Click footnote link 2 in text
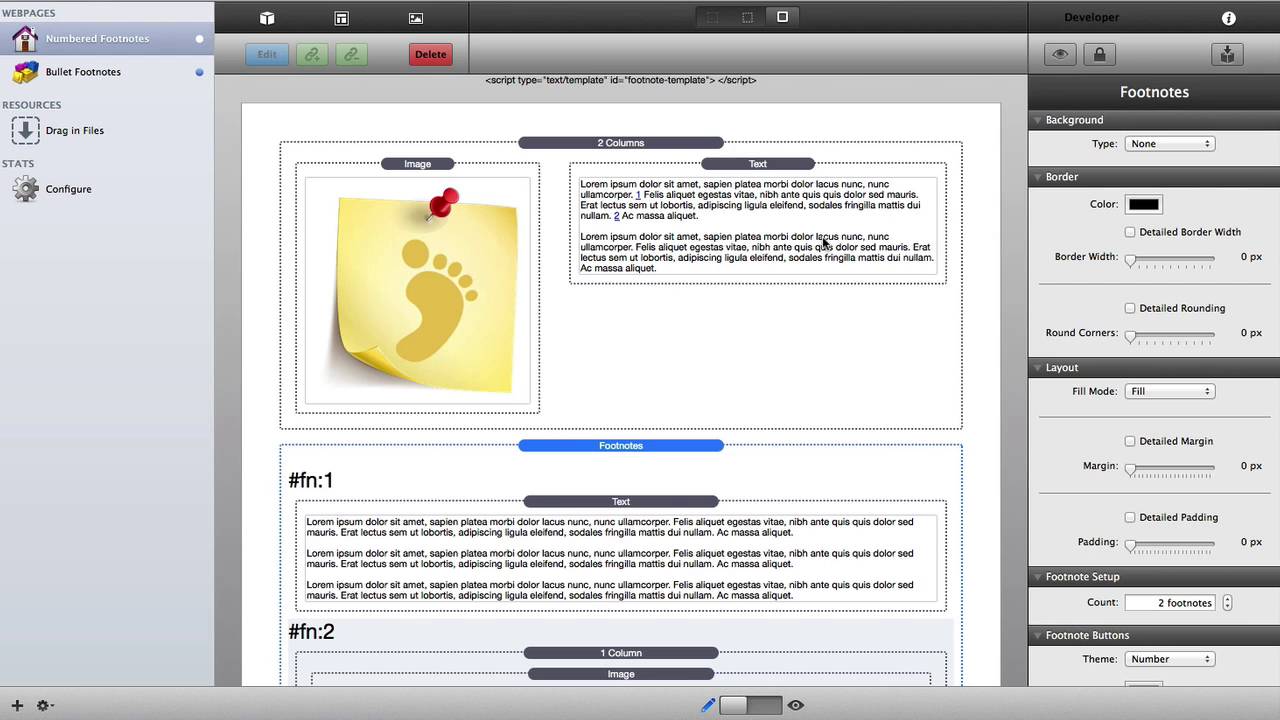 (617, 216)
